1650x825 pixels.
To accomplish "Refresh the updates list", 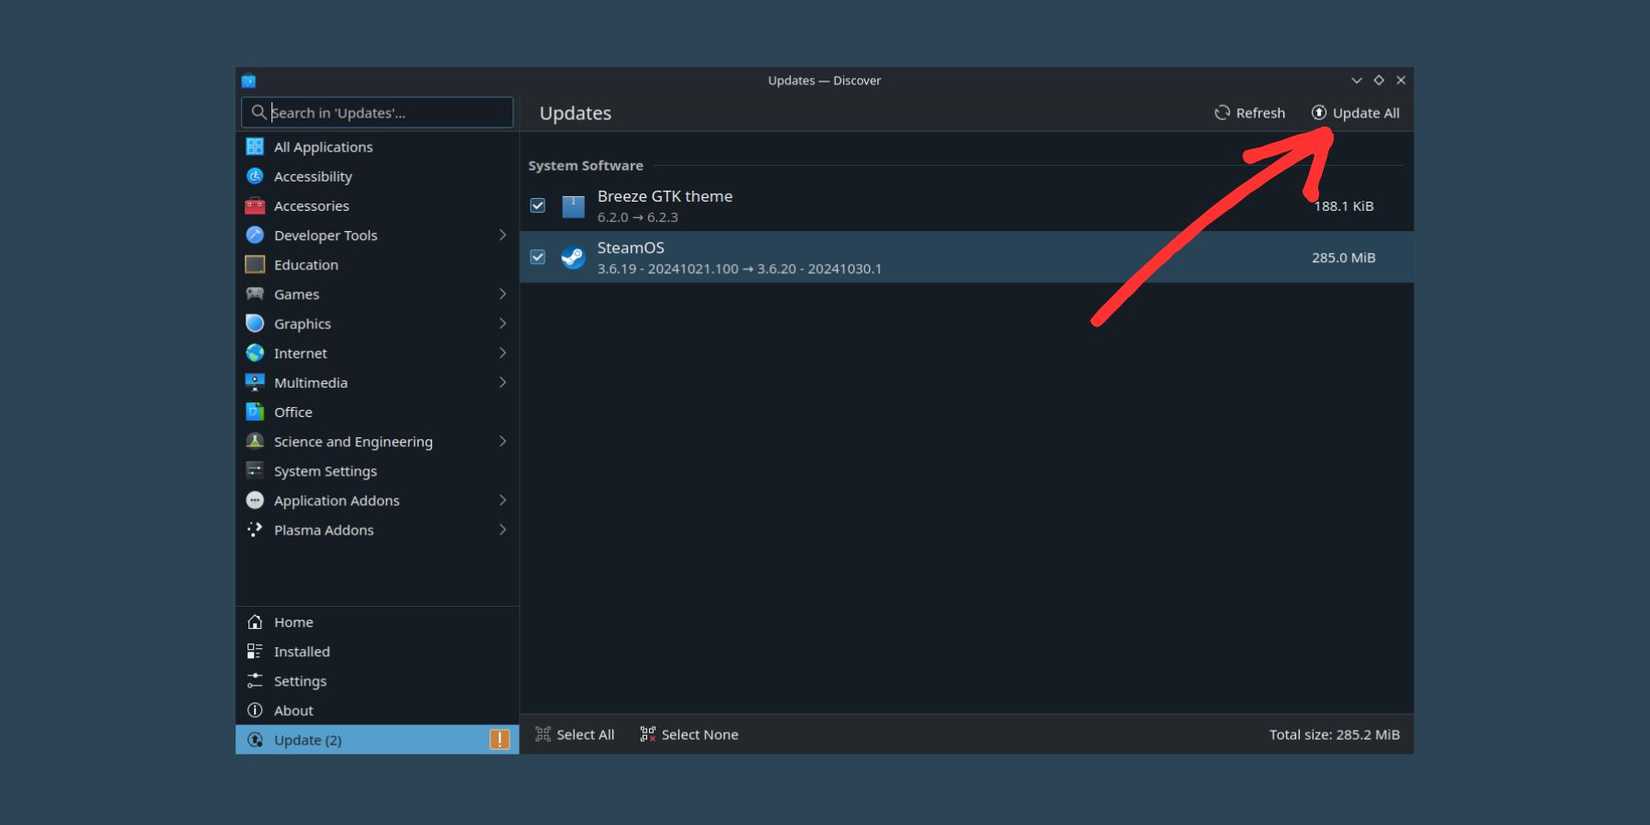I will click(x=1249, y=113).
